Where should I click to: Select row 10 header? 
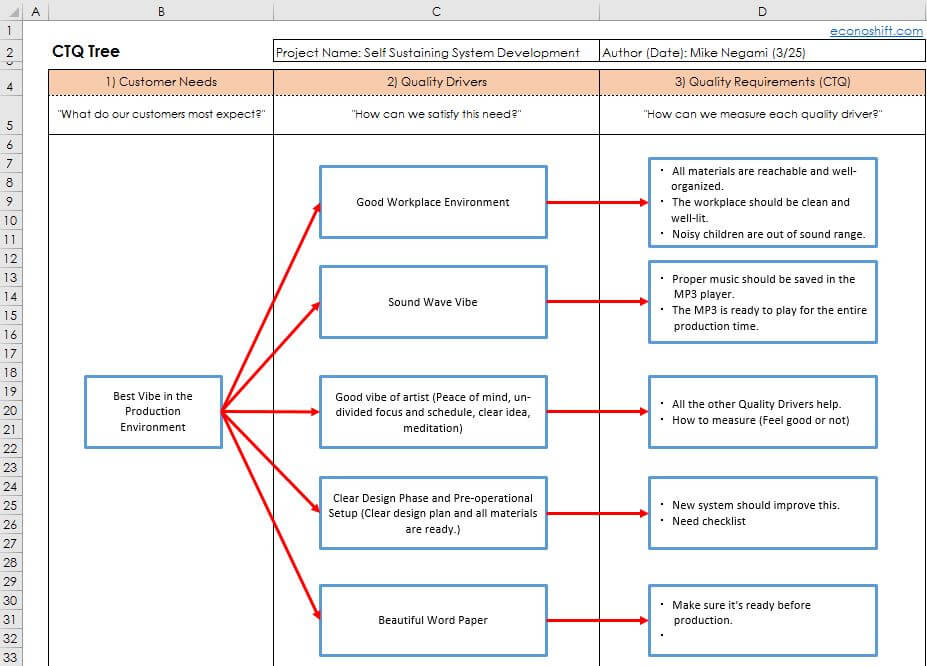tap(11, 220)
